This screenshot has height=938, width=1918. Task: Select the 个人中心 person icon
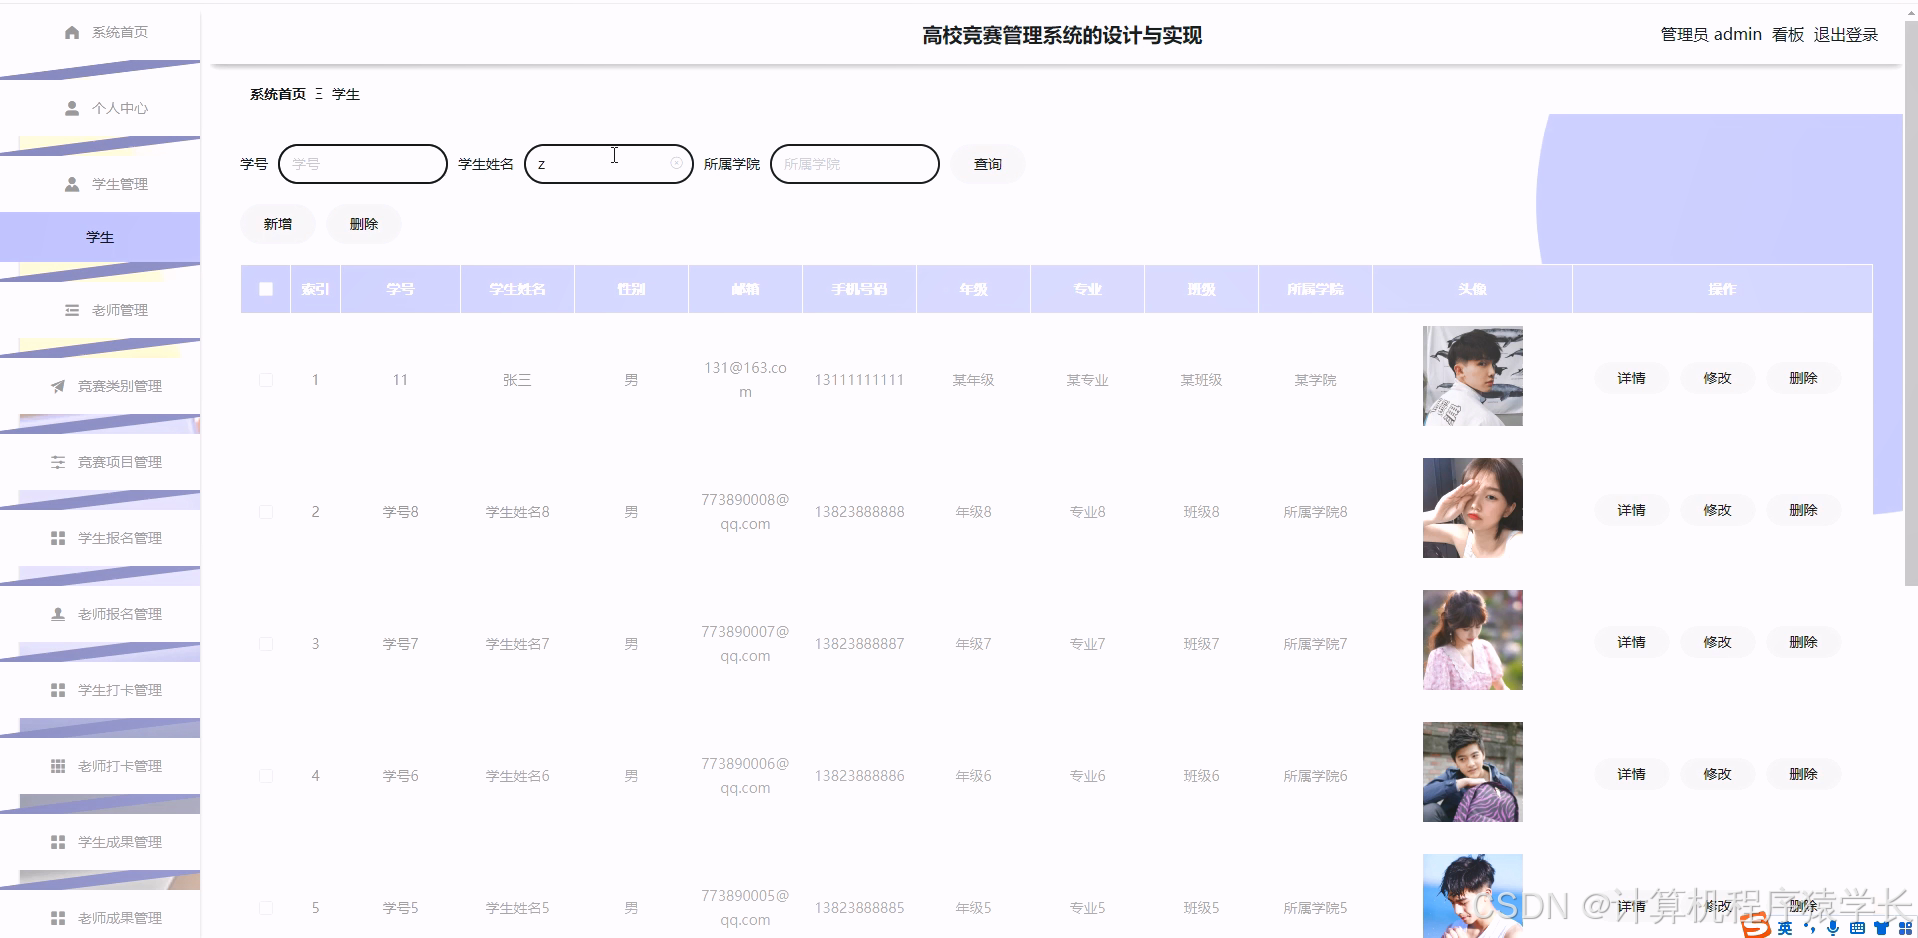(x=70, y=107)
